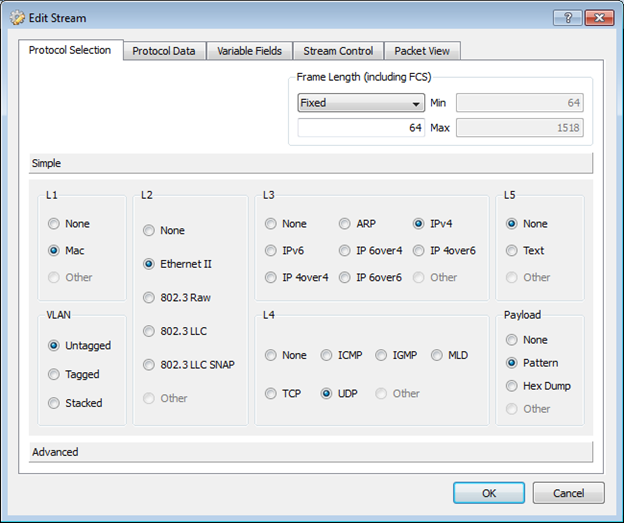Select the Protocol Selection tab

pos(70,50)
